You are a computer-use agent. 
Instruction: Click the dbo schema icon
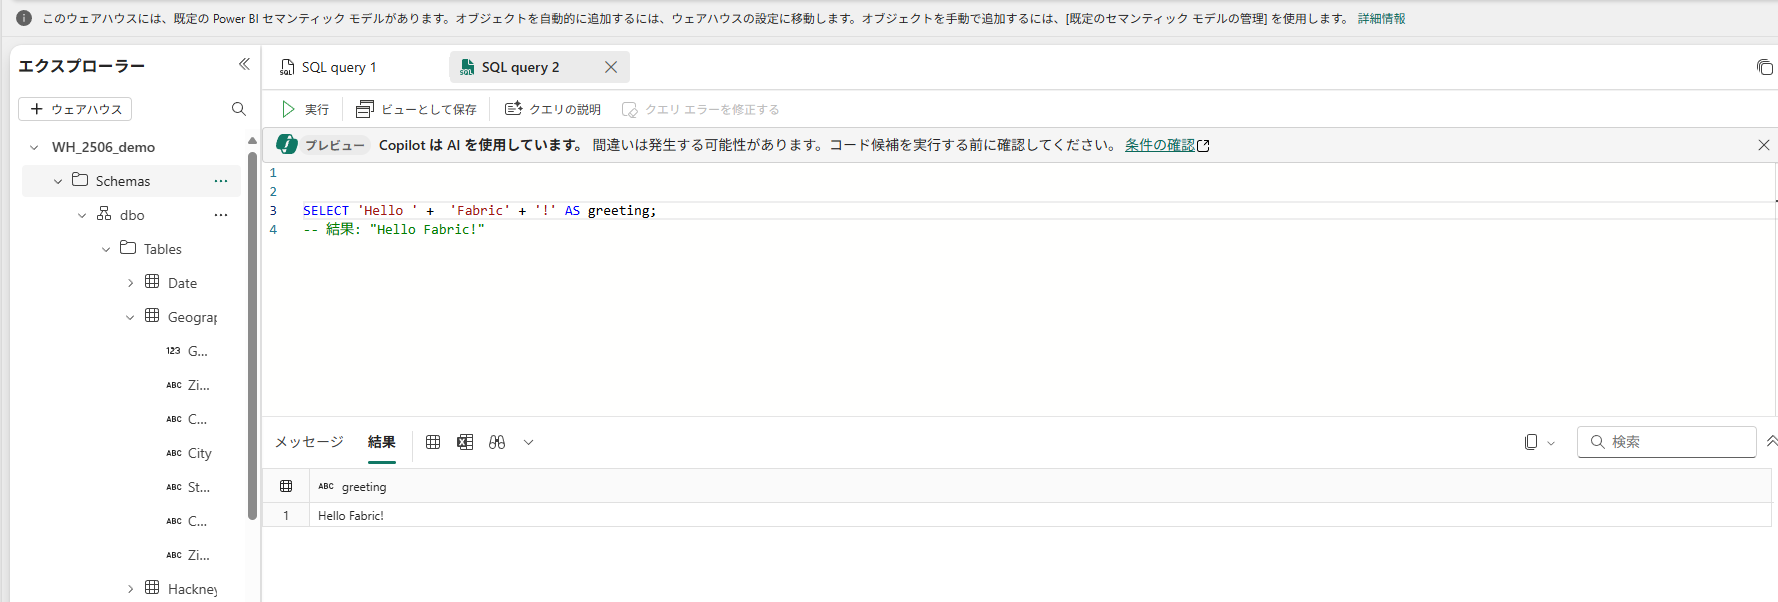104,214
